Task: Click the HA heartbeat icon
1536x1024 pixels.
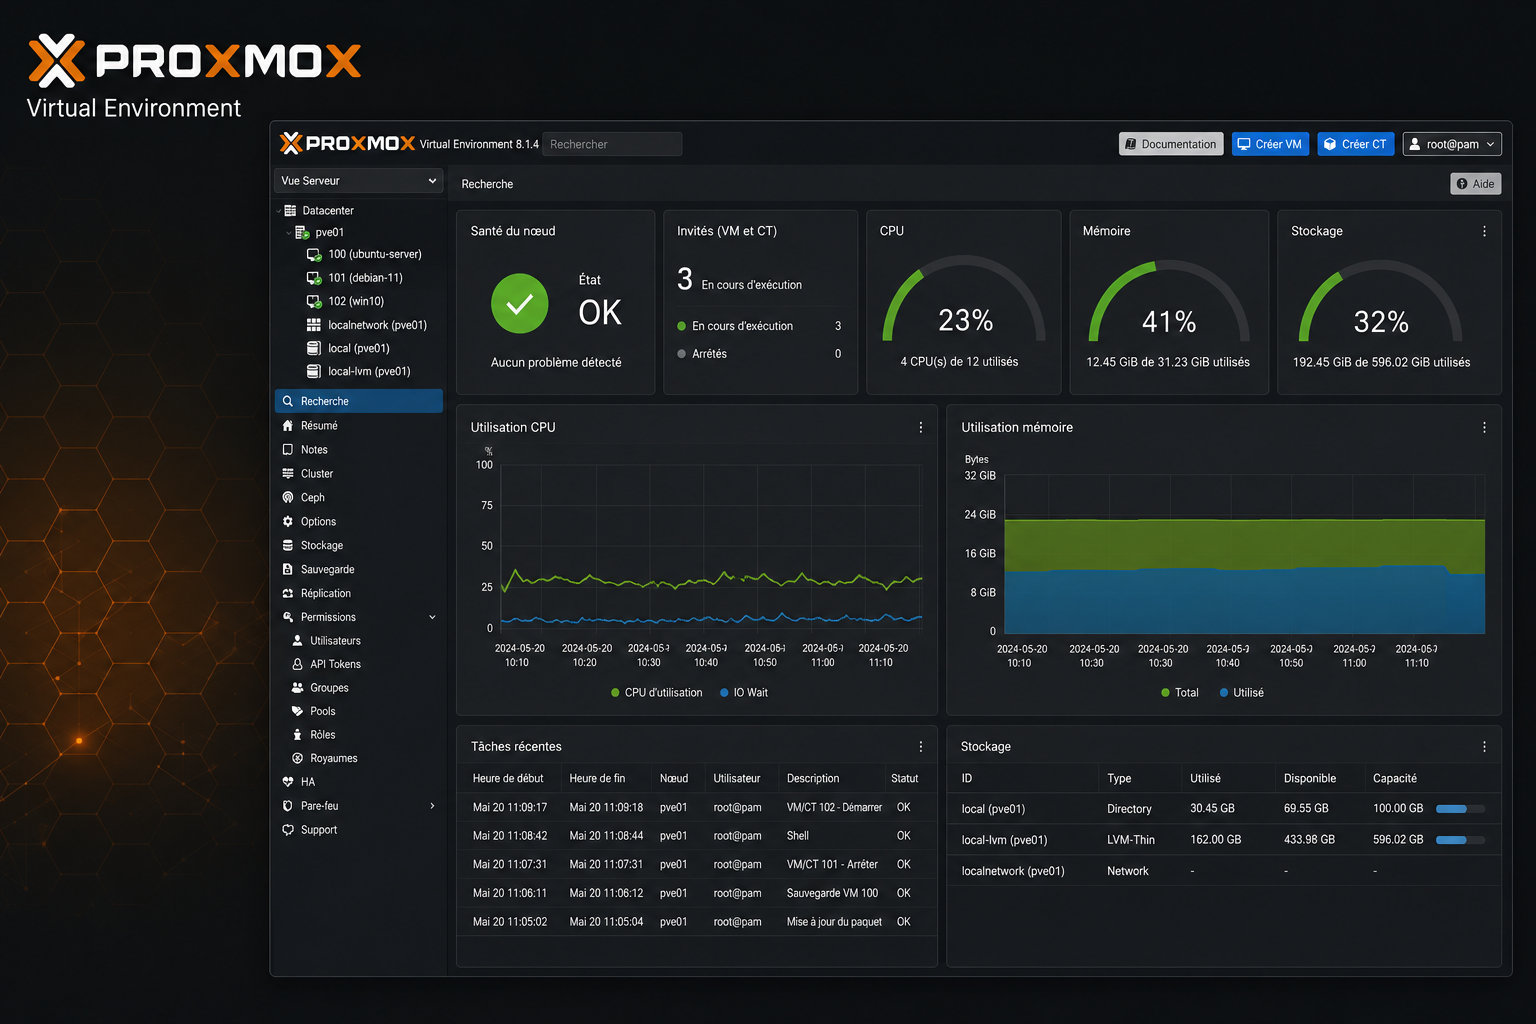Action: tap(288, 782)
